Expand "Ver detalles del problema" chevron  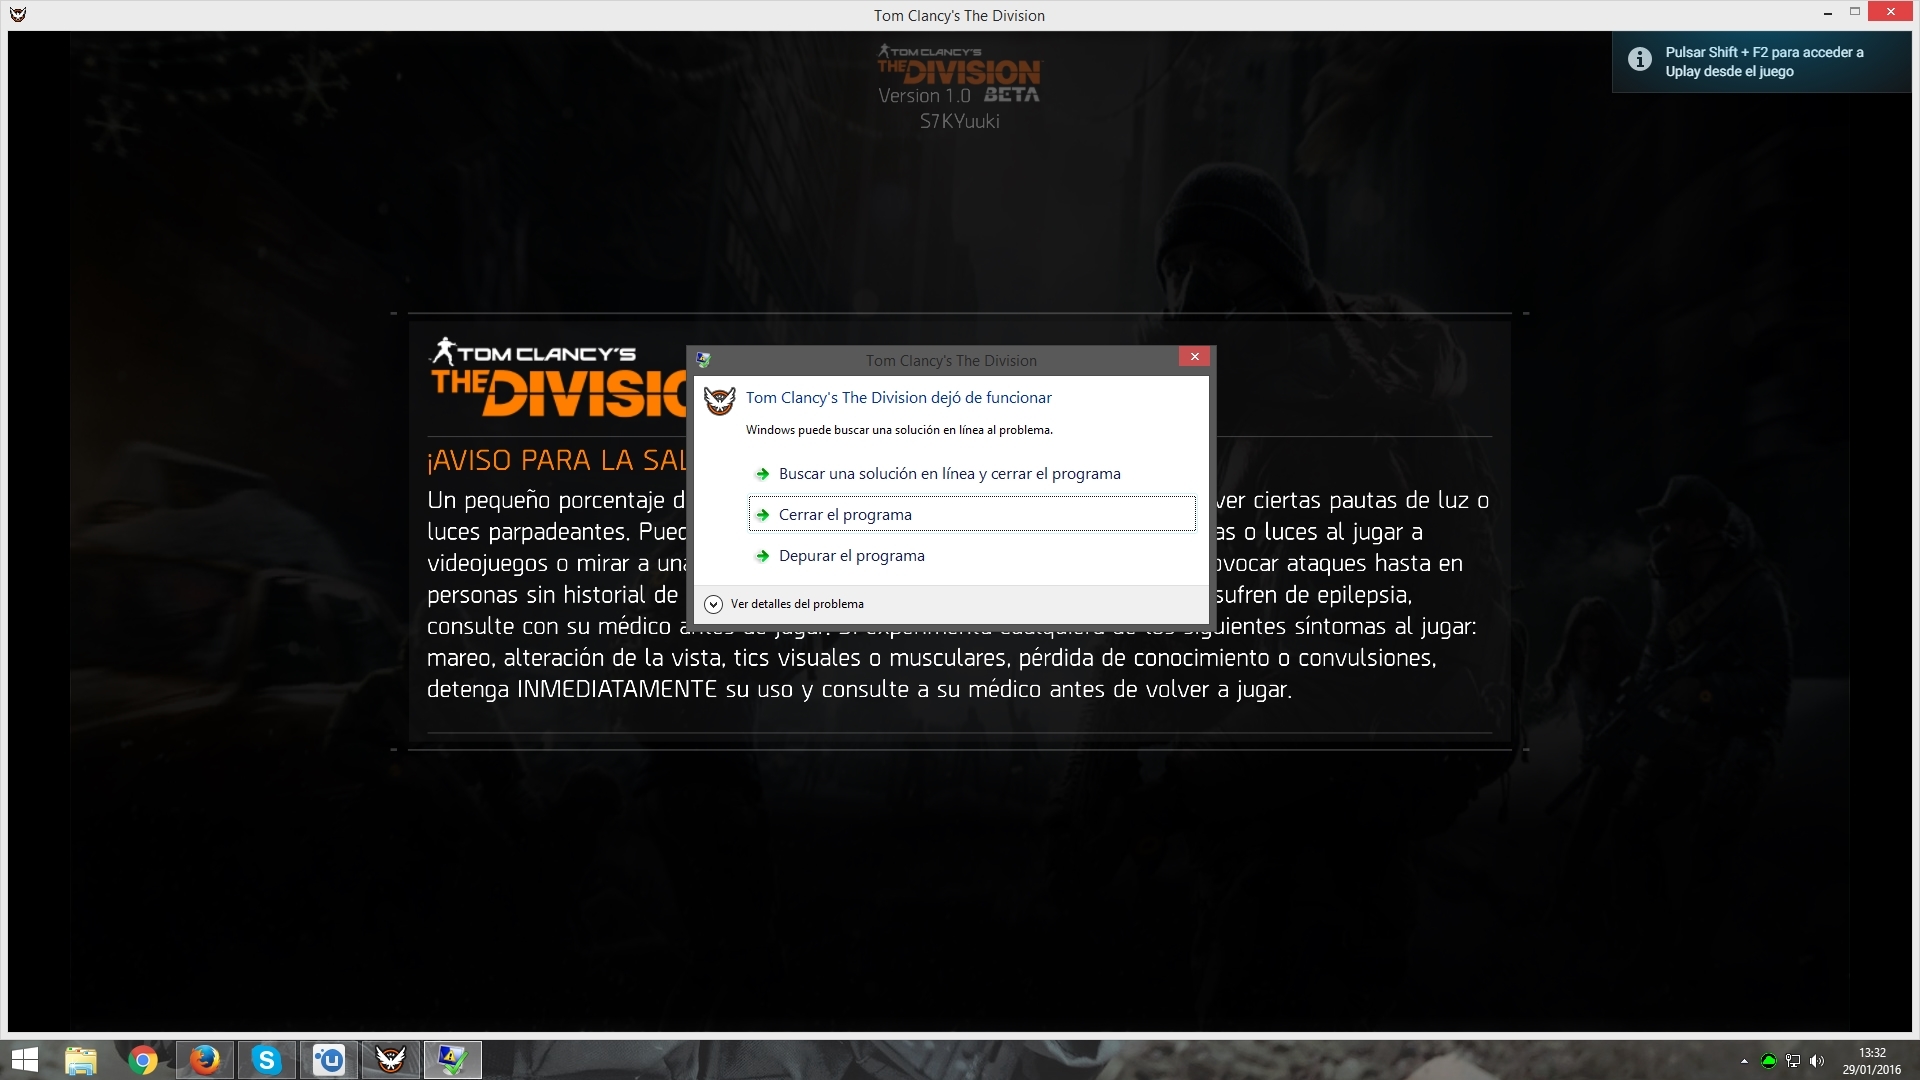coord(713,604)
